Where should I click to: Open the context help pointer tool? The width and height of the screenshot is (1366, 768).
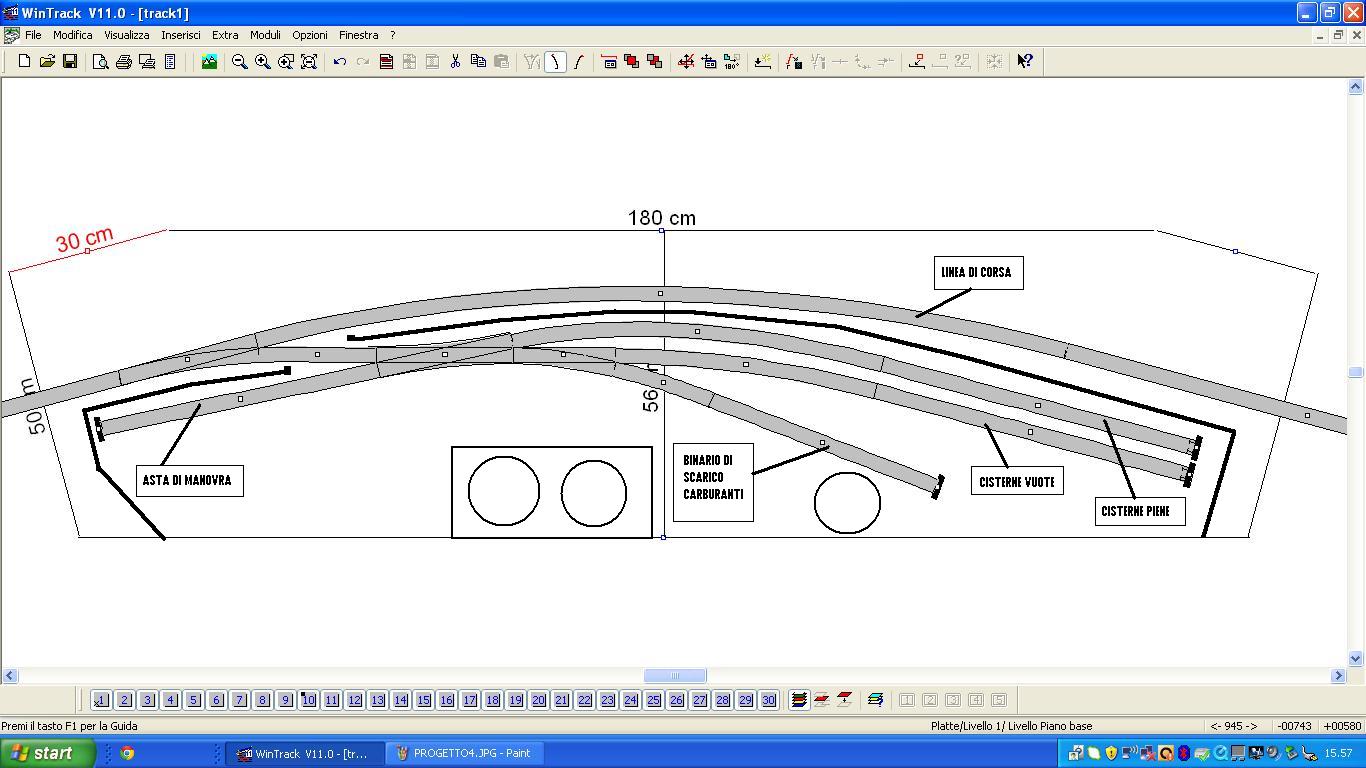pyautogui.click(x=1025, y=62)
